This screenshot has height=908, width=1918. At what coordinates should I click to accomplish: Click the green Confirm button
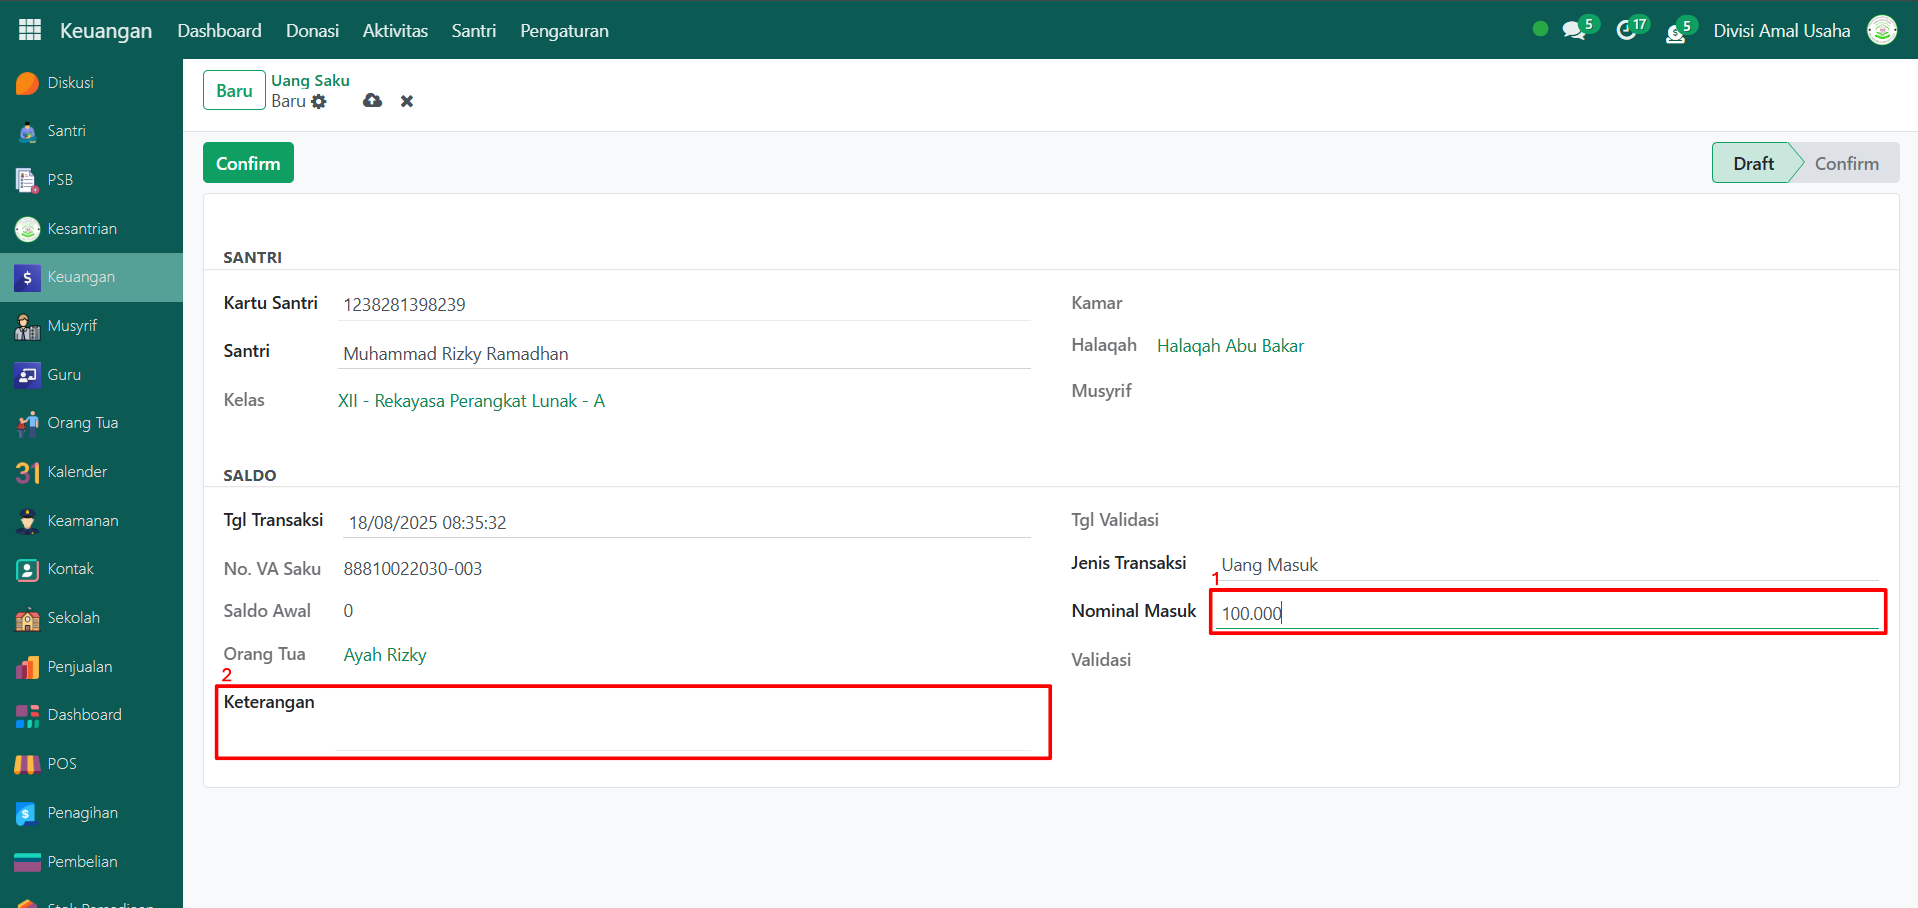(x=248, y=163)
